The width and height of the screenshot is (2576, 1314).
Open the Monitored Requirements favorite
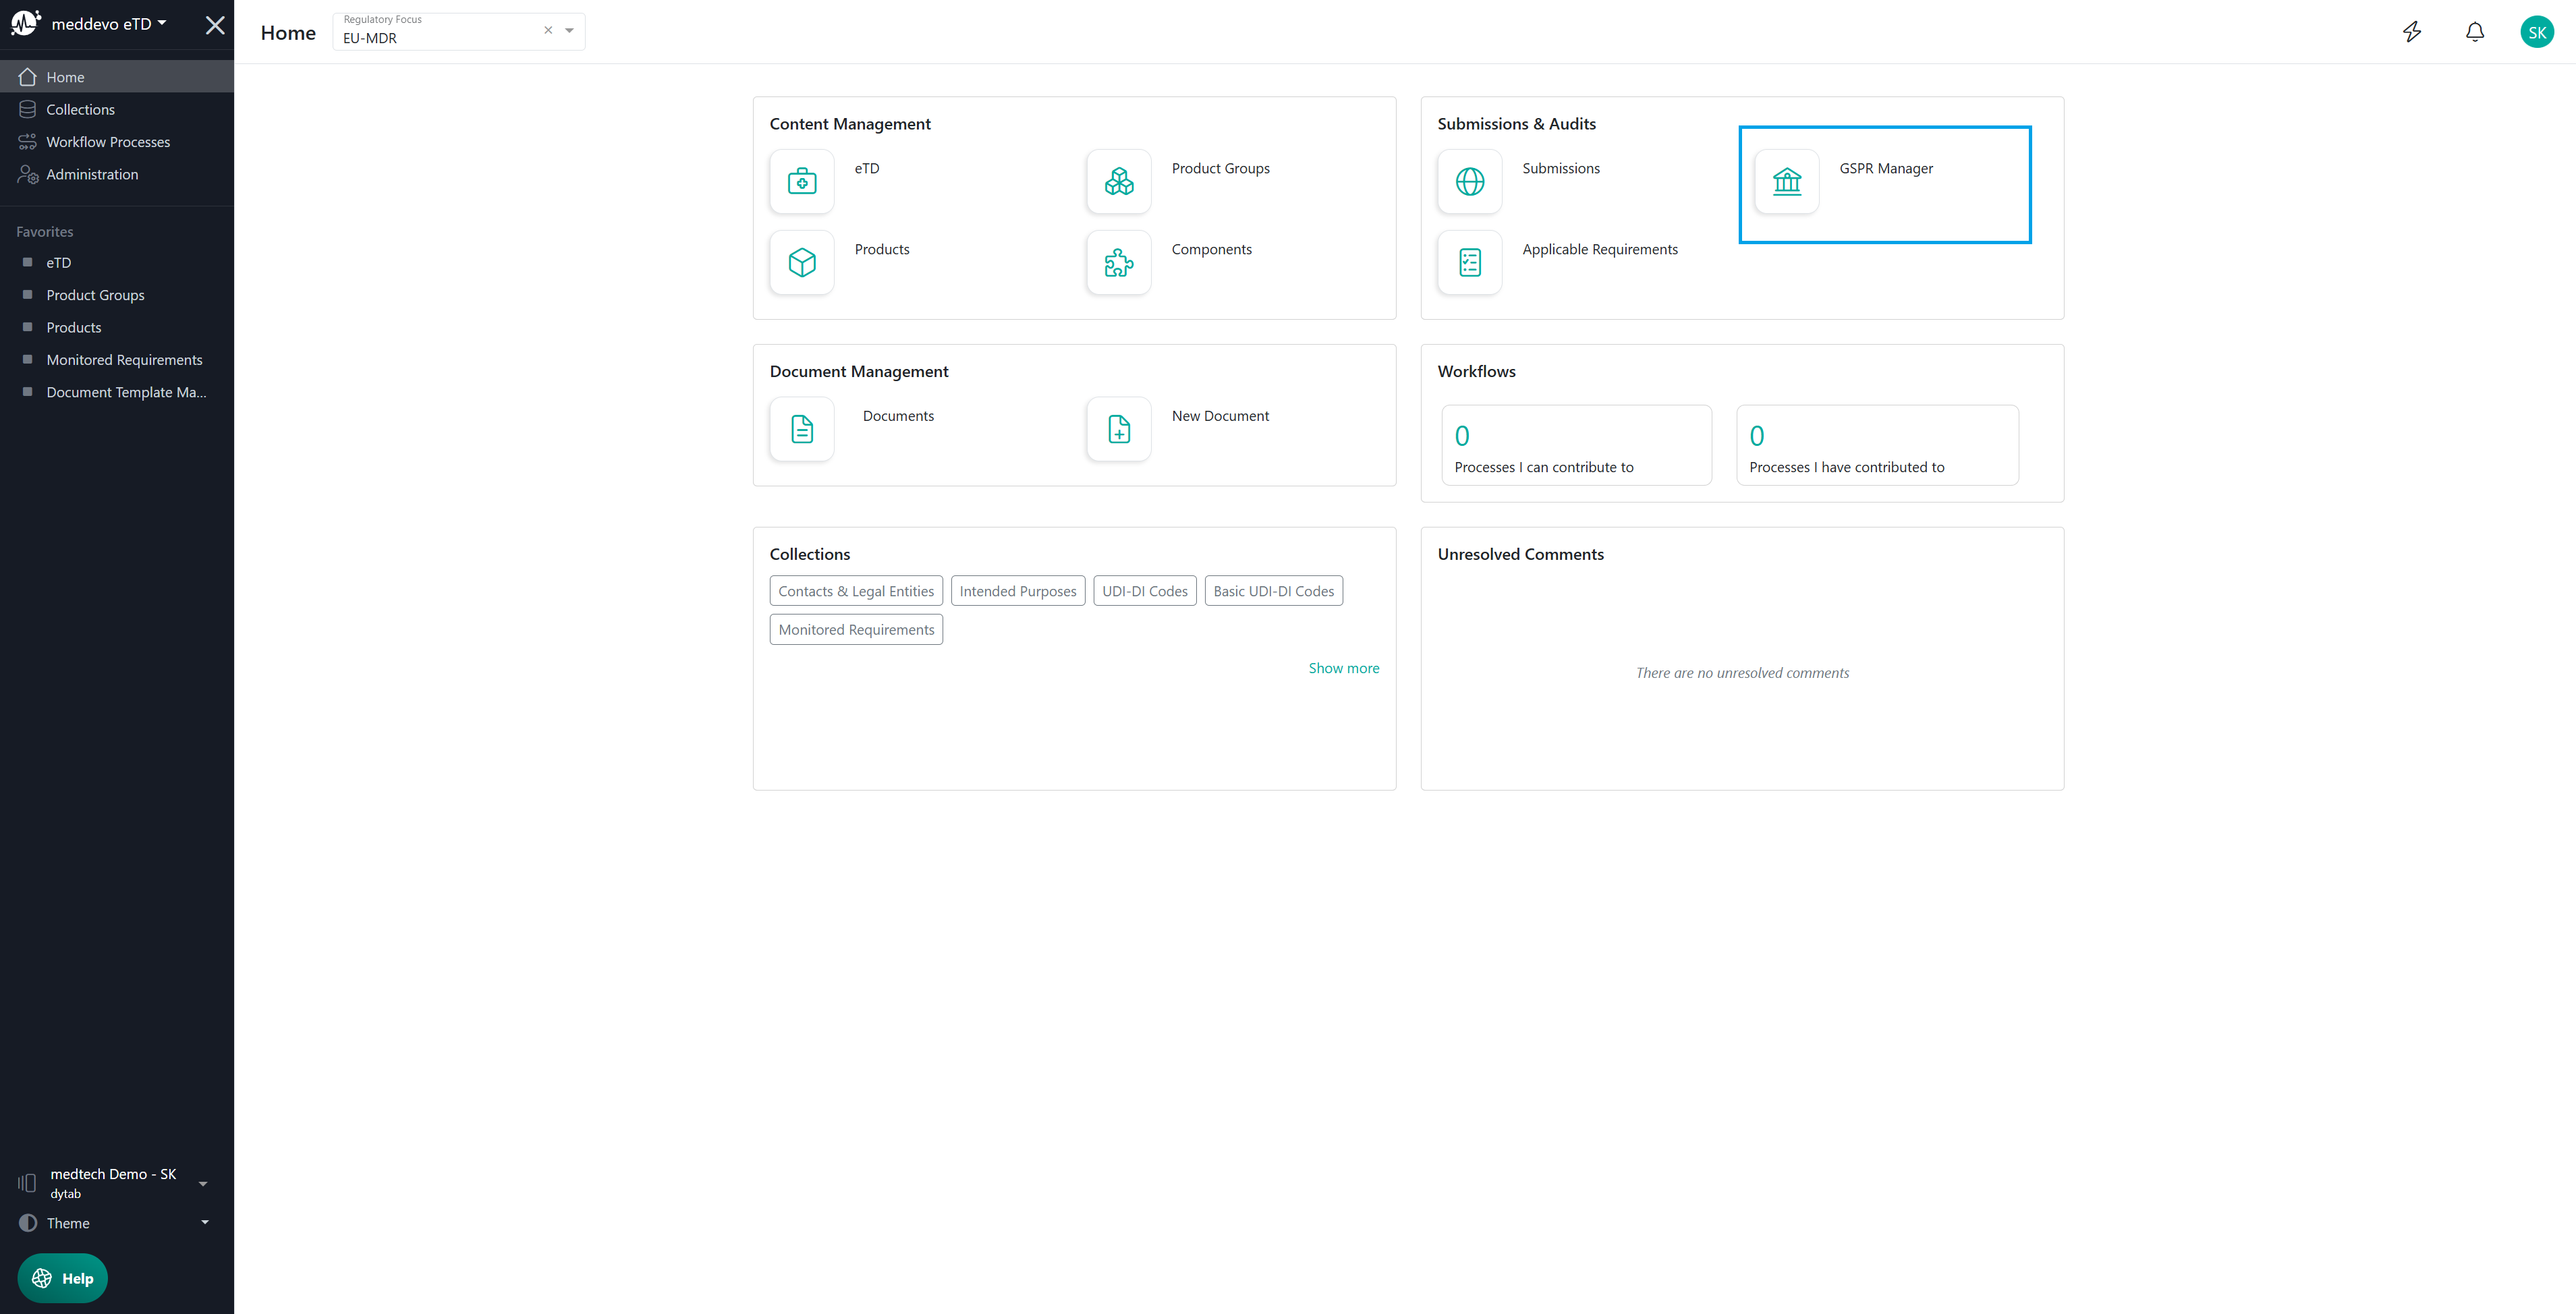117,360
